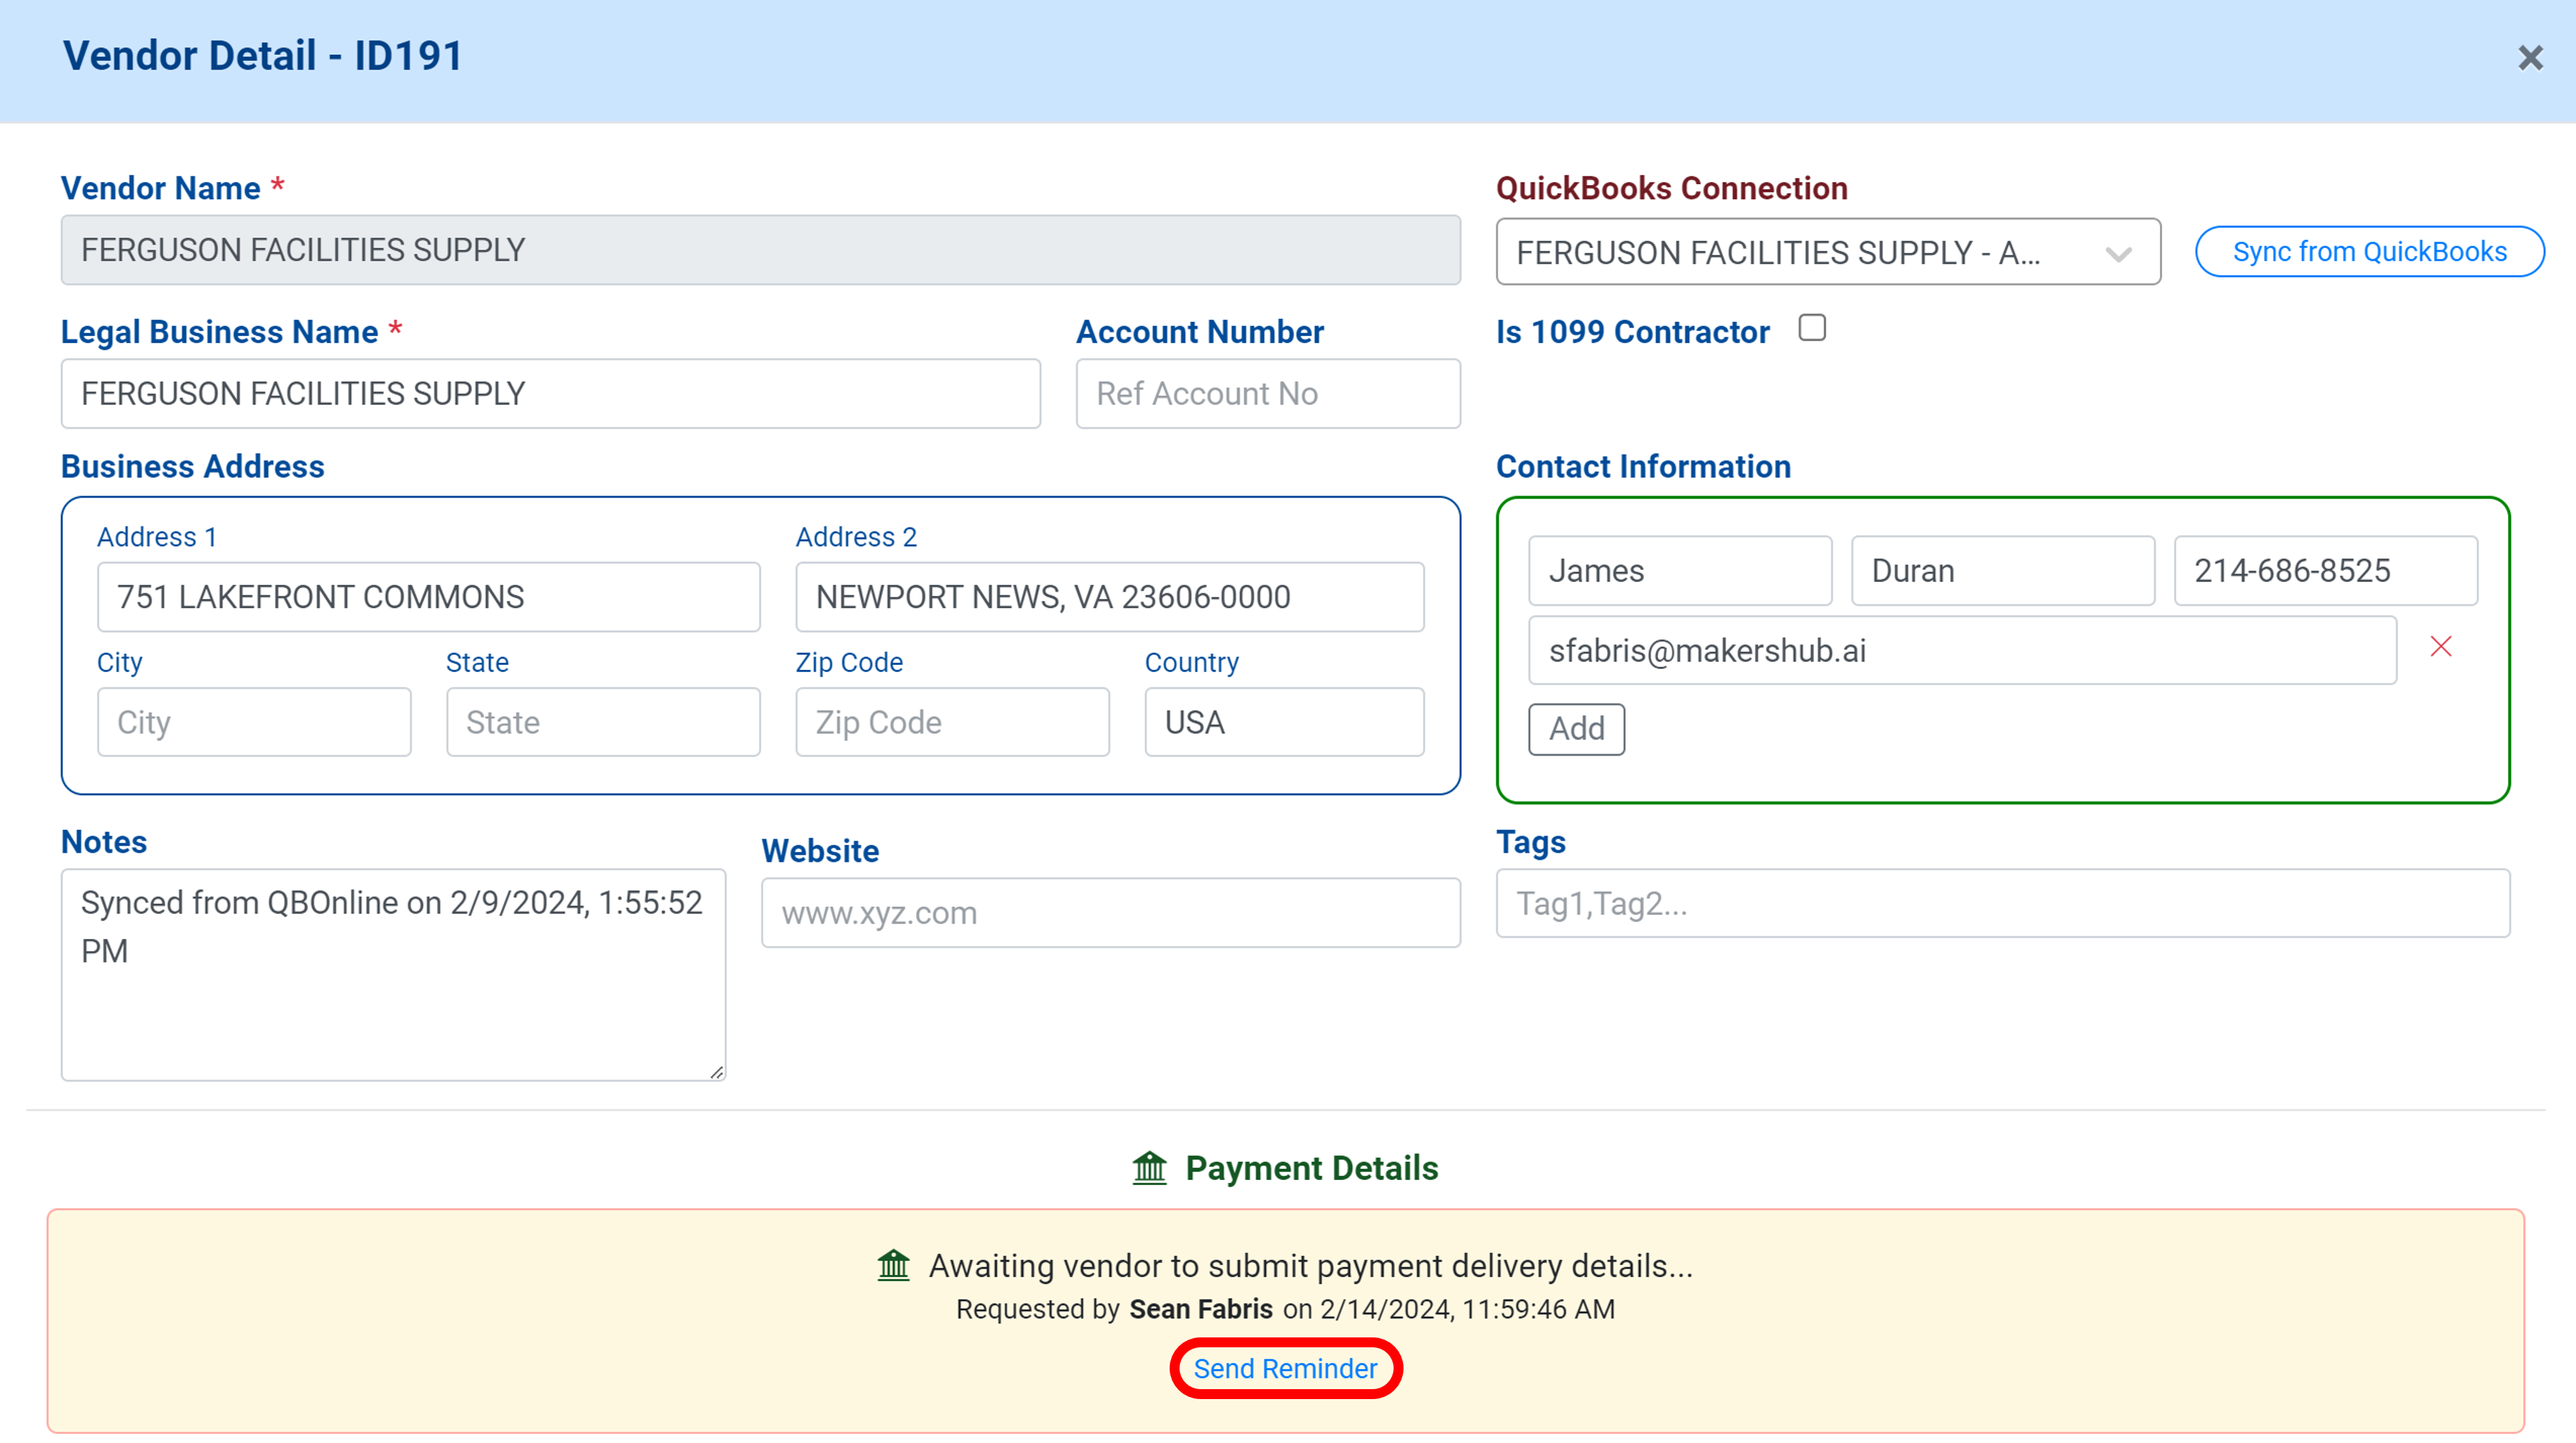This screenshot has height=1443, width=2576.
Task: Remove the sfabris@makershub.ai contact with the red X
Action: click(x=2441, y=647)
